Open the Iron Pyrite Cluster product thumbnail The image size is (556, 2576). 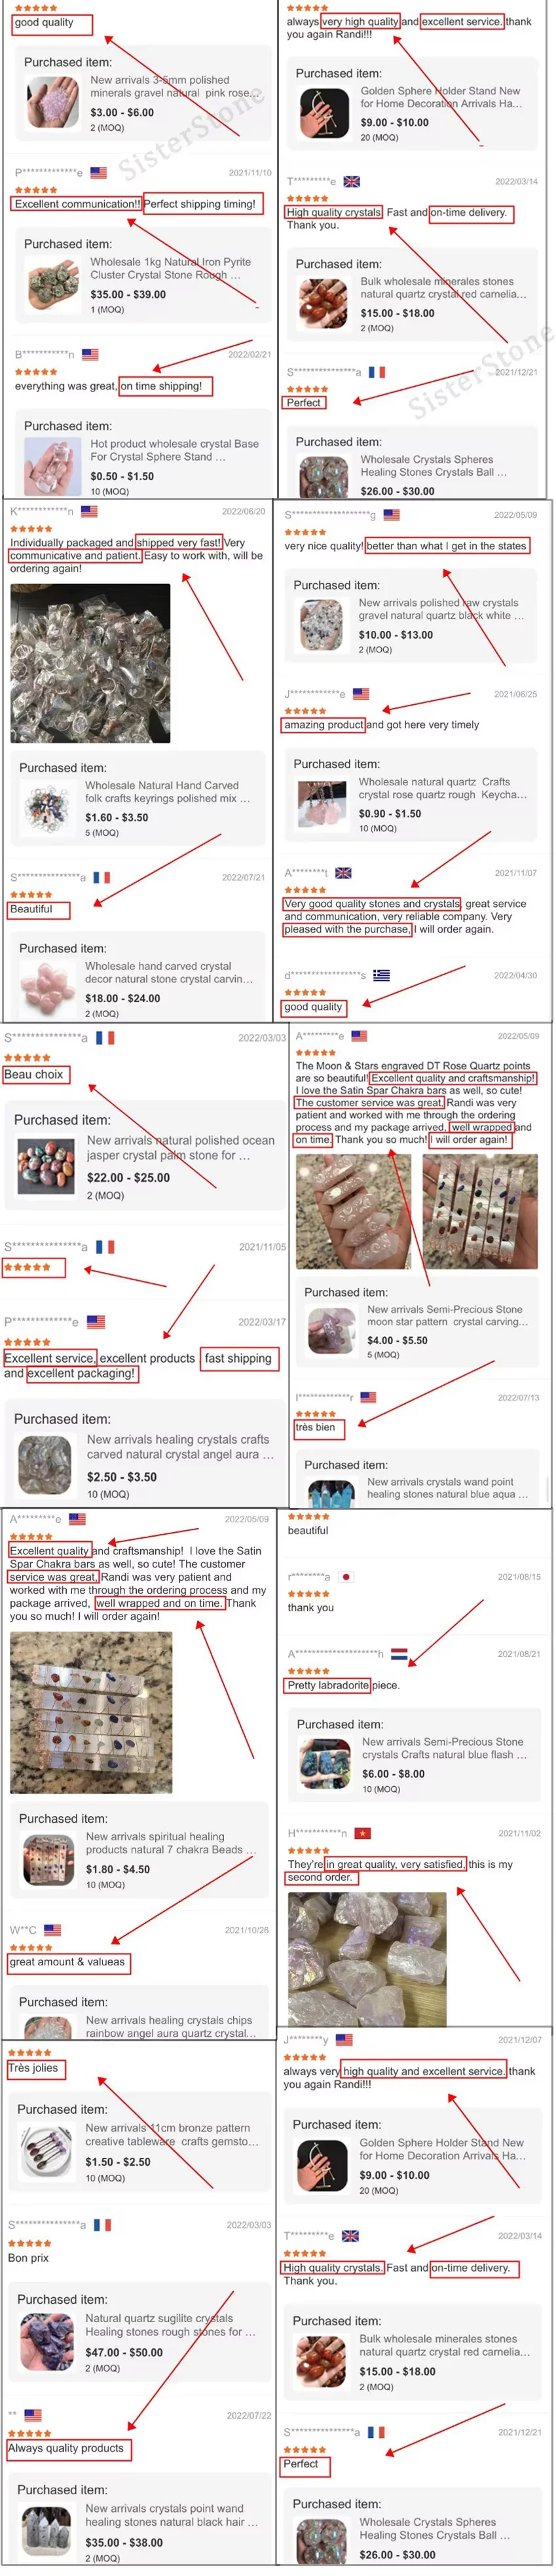coord(53,282)
